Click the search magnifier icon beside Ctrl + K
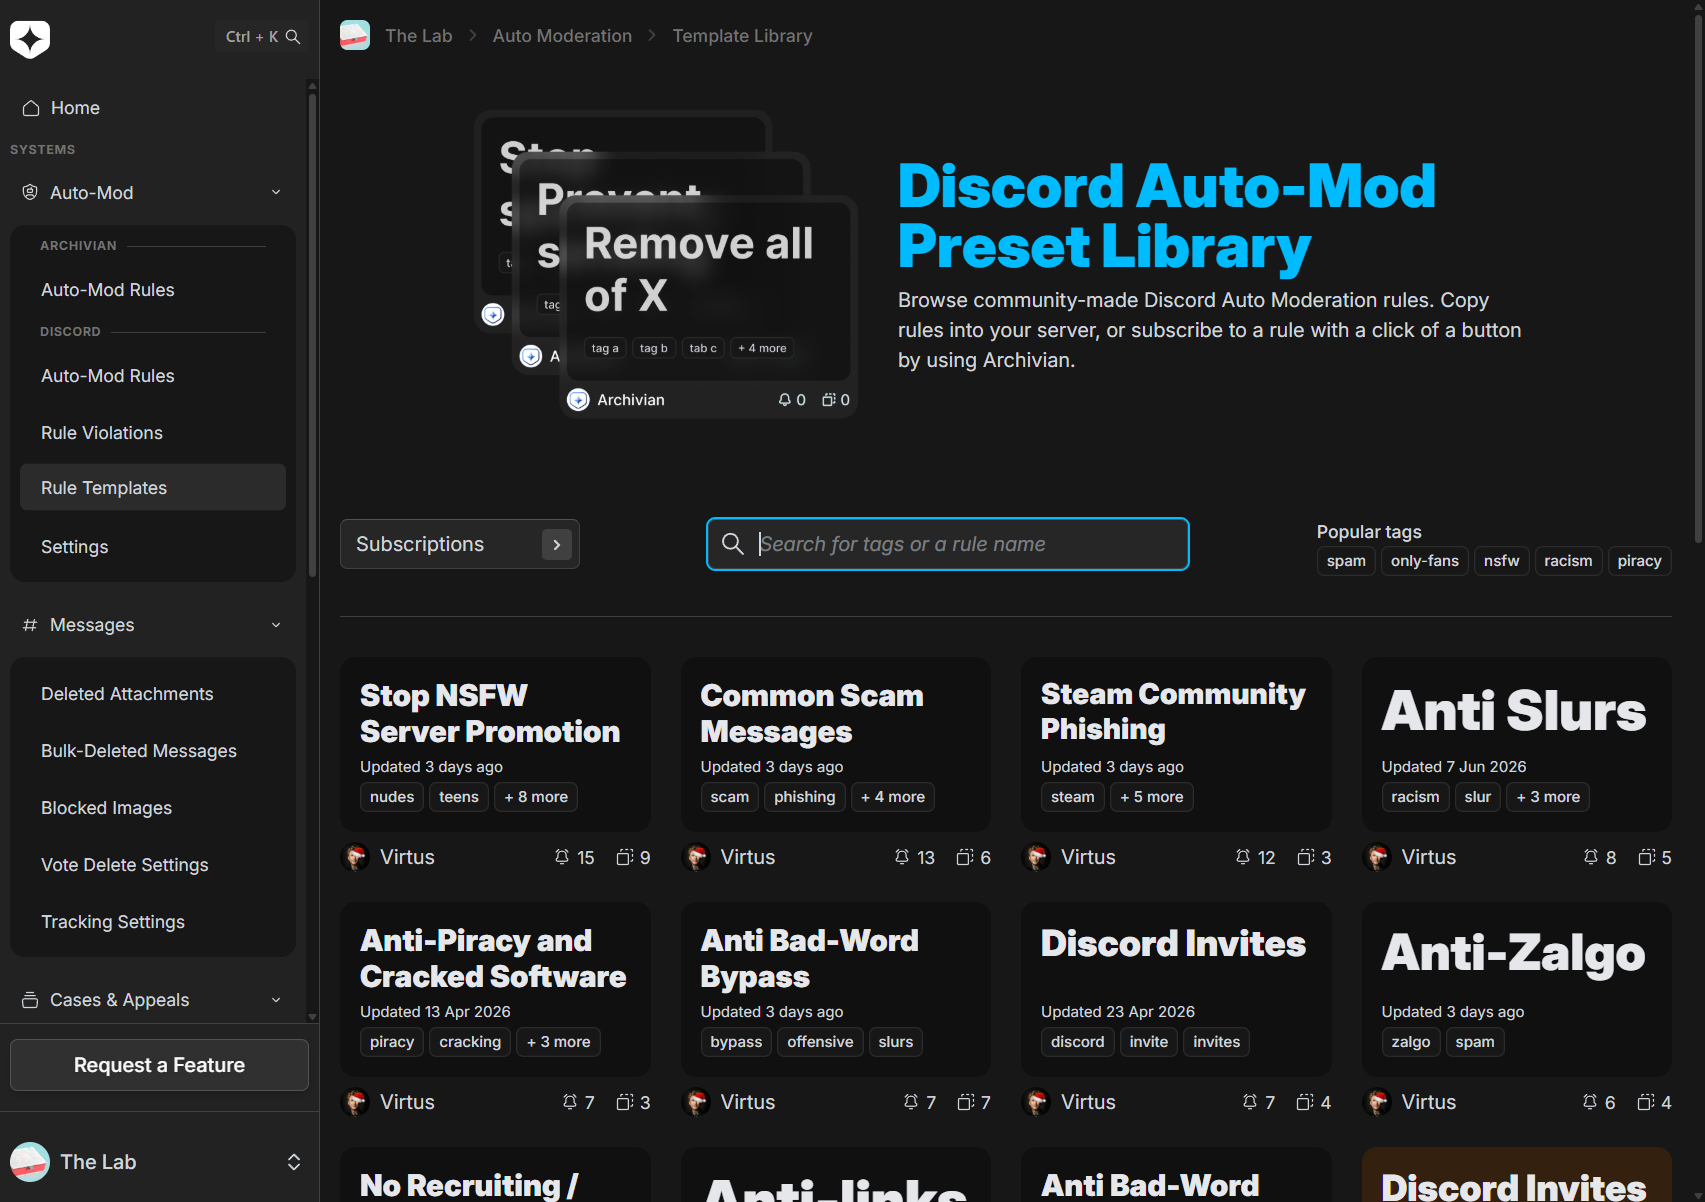The height and width of the screenshot is (1202, 1705). pyautogui.click(x=293, y=37)
